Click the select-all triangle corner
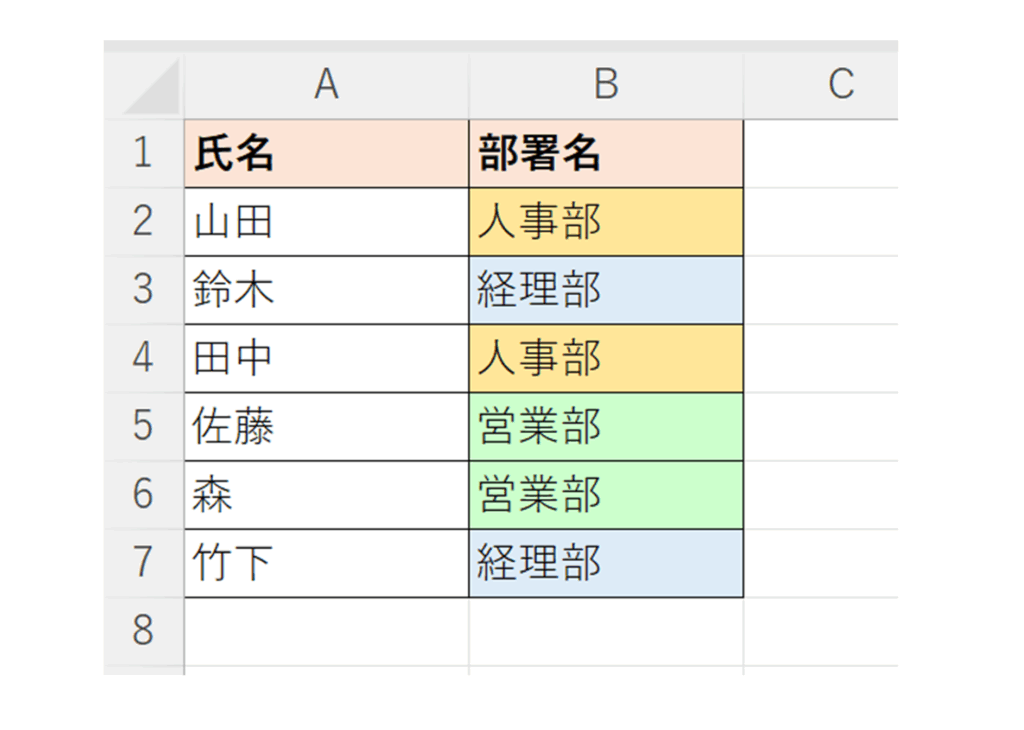 click(x=150, y=87)
